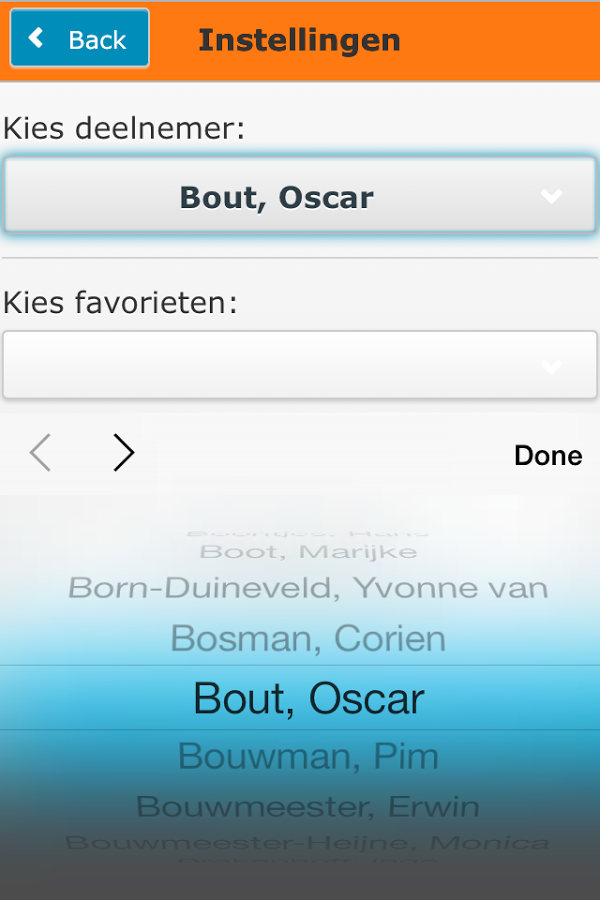
Task: Tap the faded top name above Boot, Marijke
Action: point(308,532)
